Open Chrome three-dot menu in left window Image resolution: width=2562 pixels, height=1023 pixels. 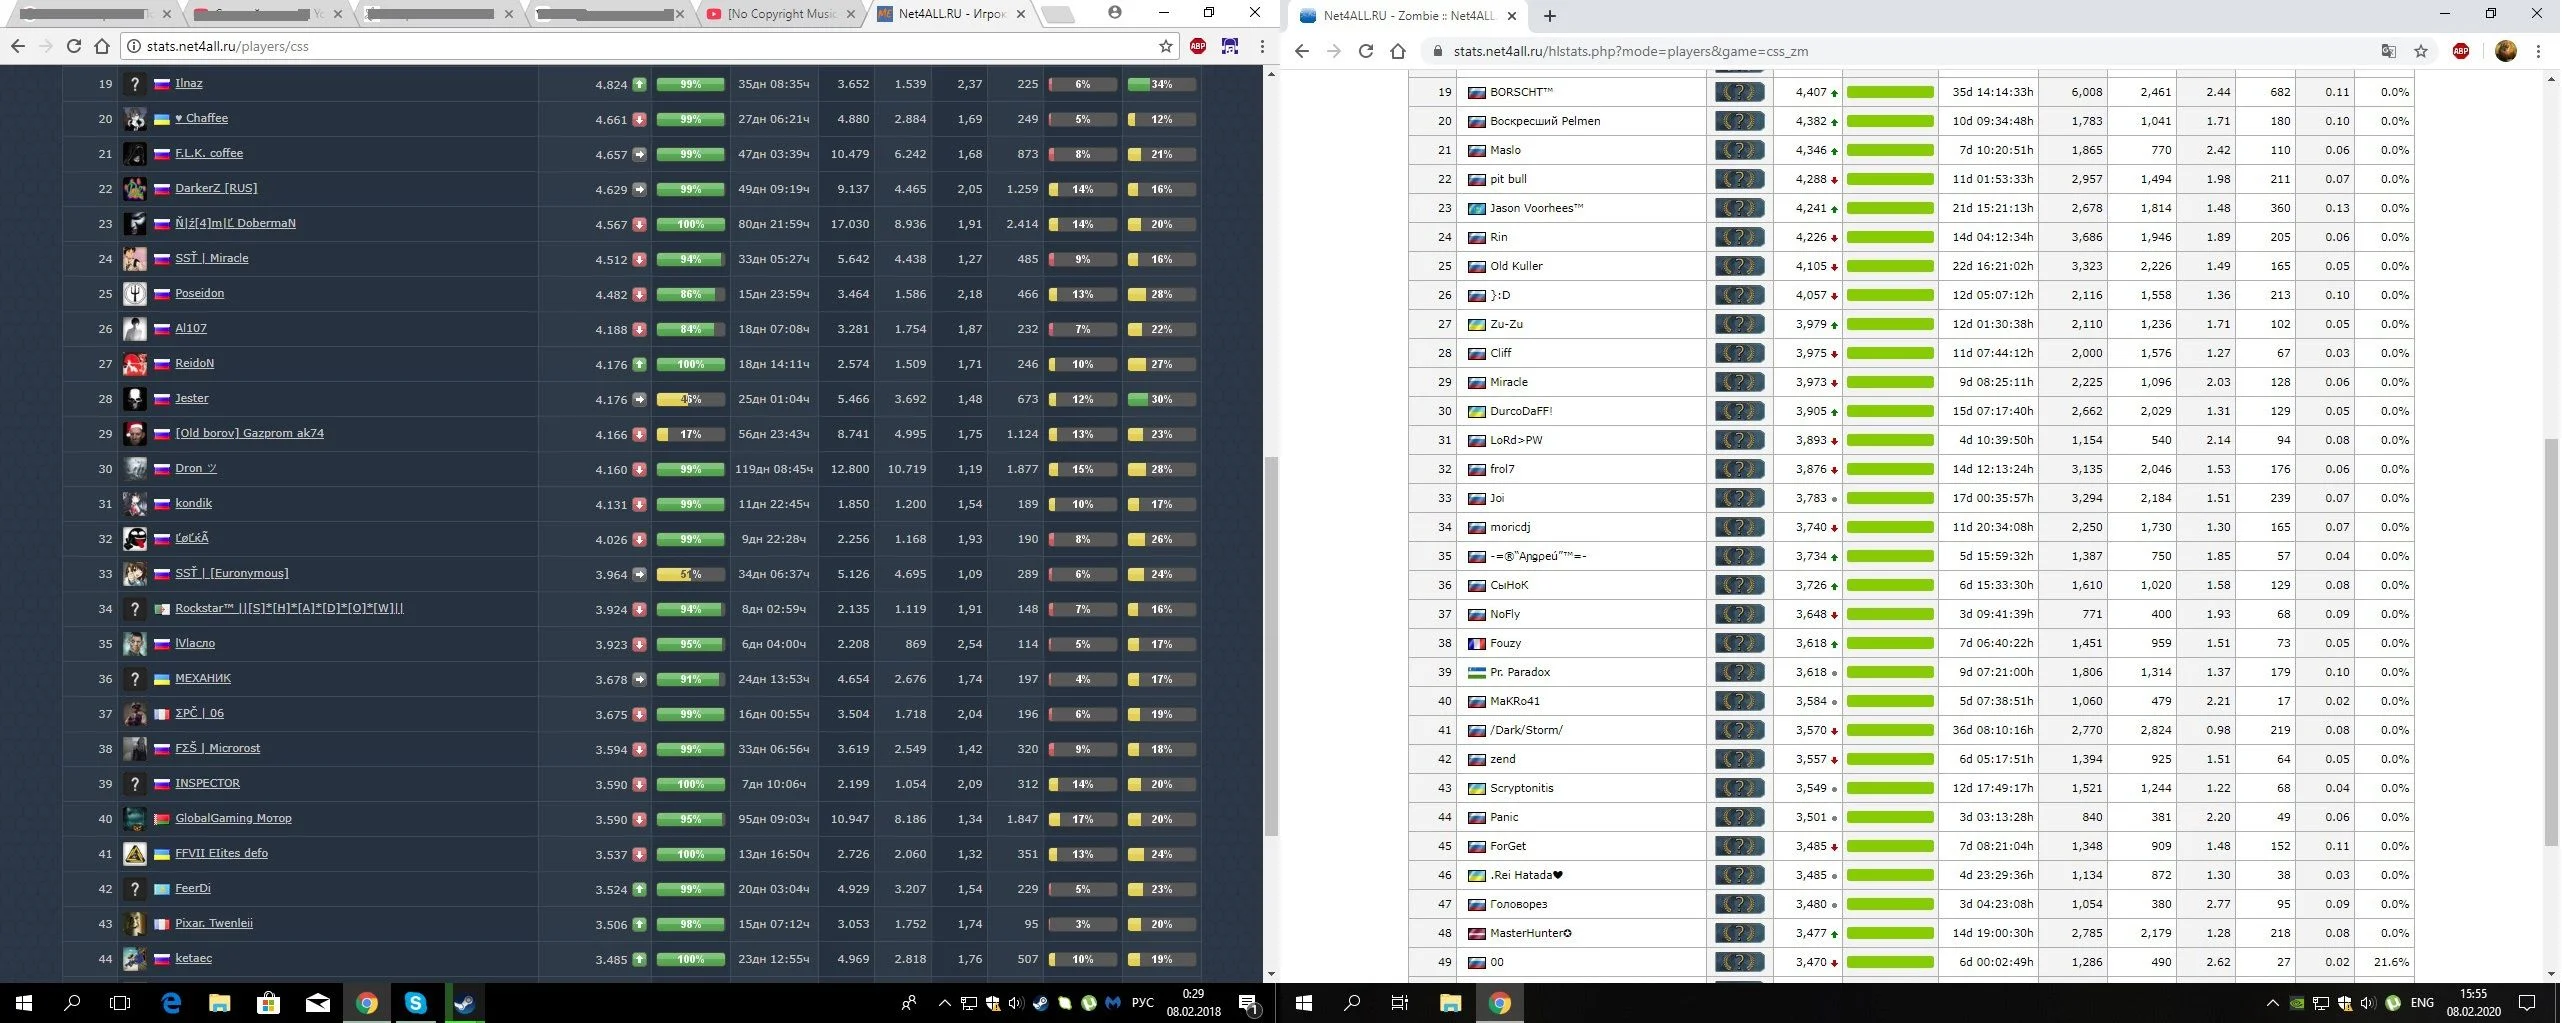click(1262, 46)
